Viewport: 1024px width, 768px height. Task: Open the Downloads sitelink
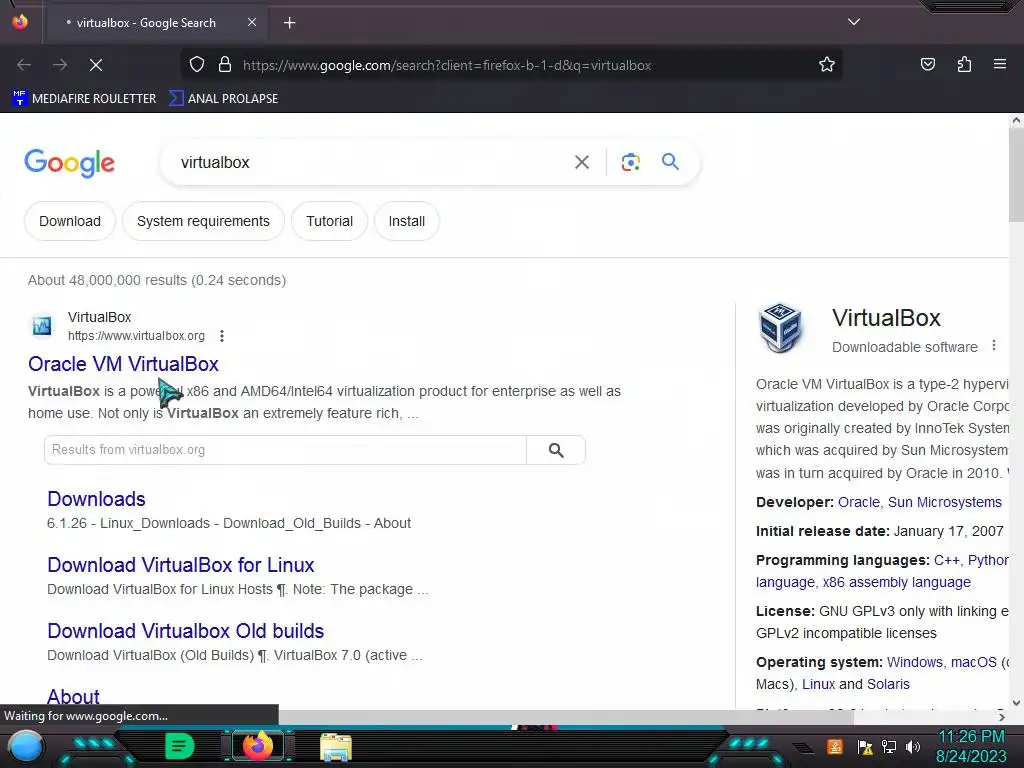pyautogui.click(x=96, y=499)
